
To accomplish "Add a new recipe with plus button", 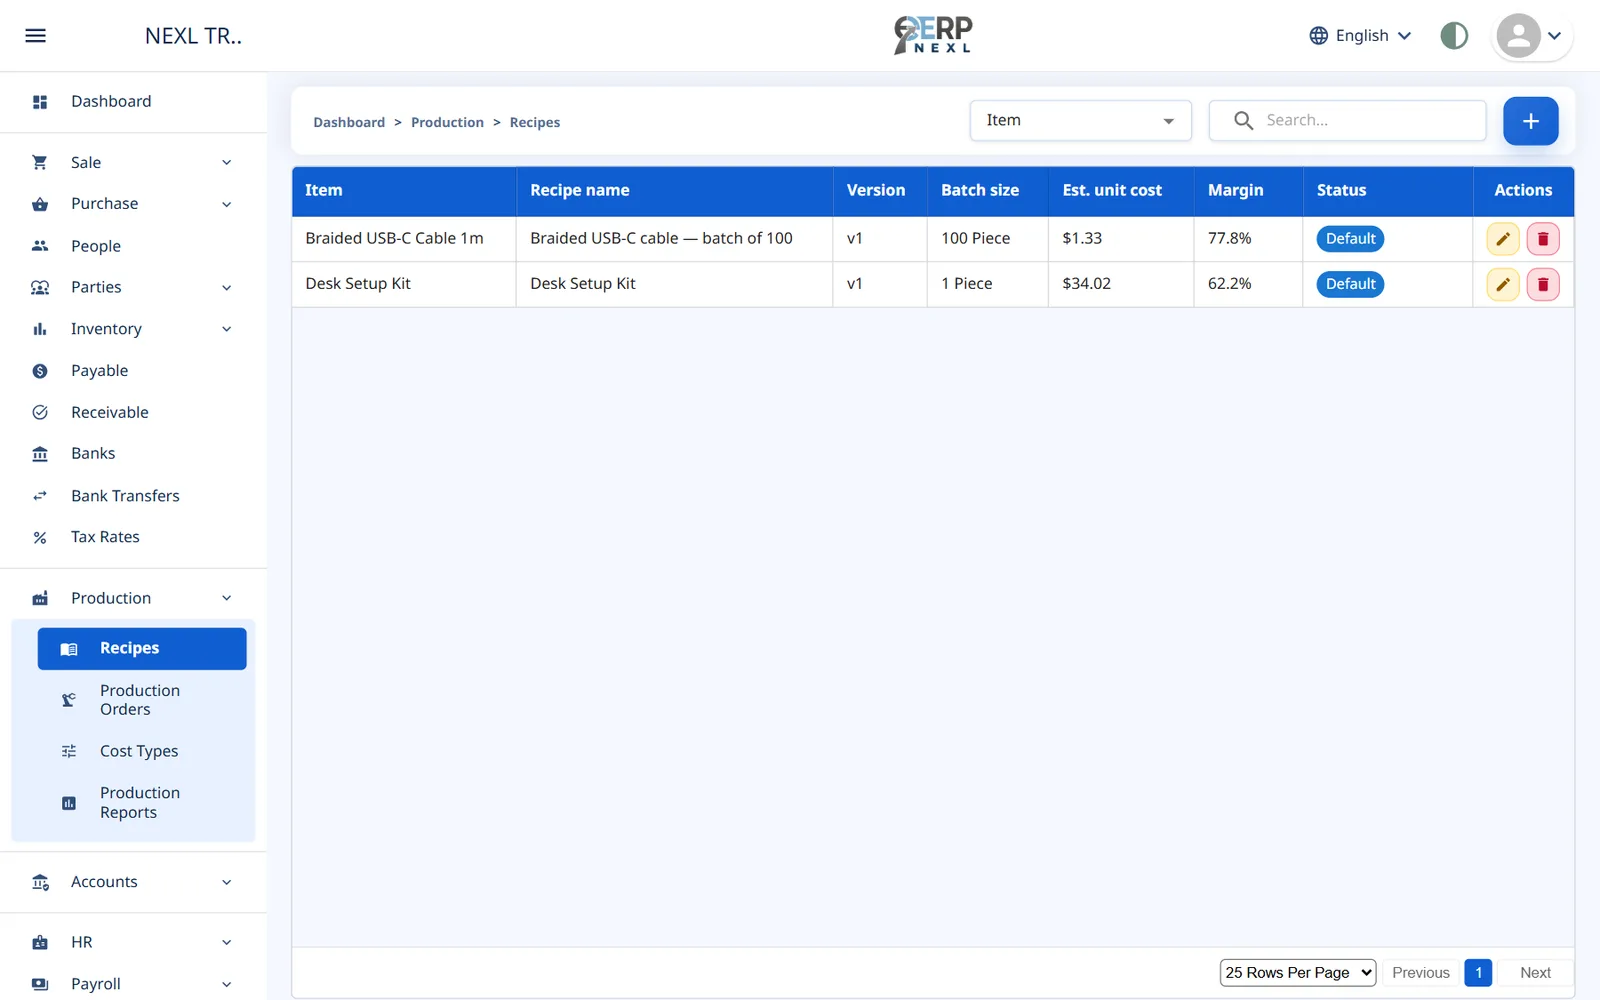I will (1530, 121).
